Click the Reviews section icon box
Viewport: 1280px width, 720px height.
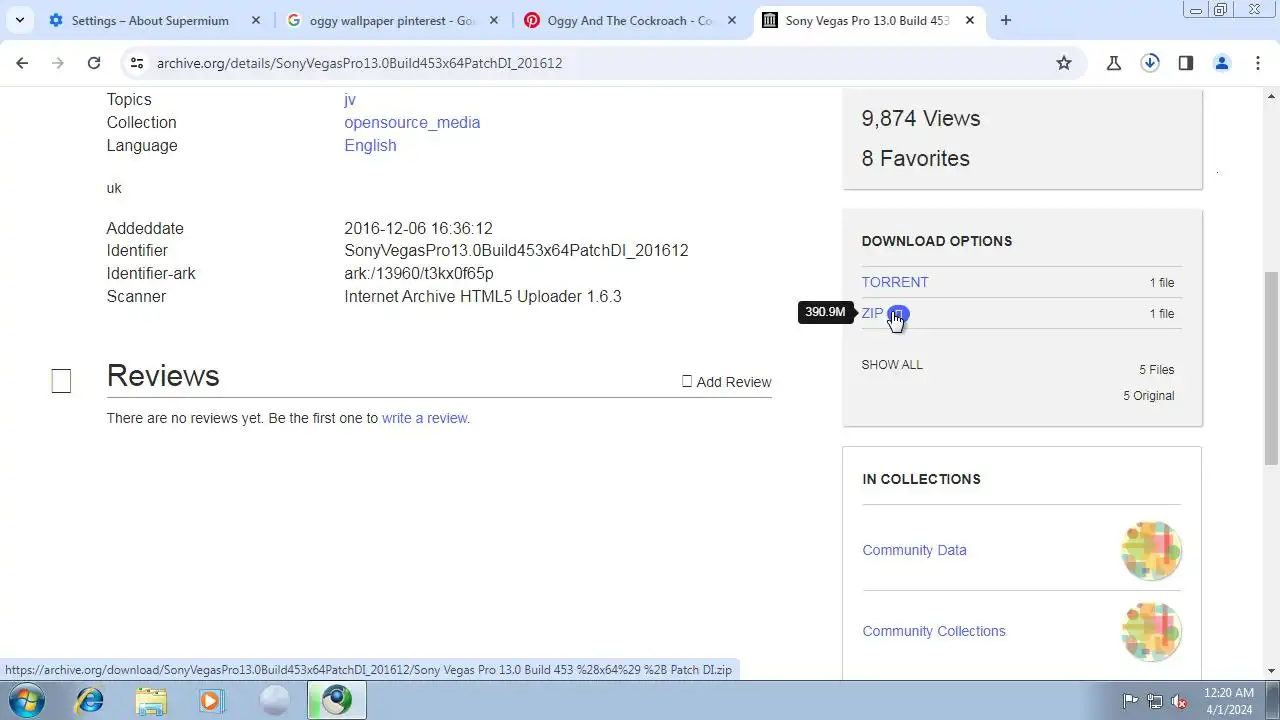61,381
